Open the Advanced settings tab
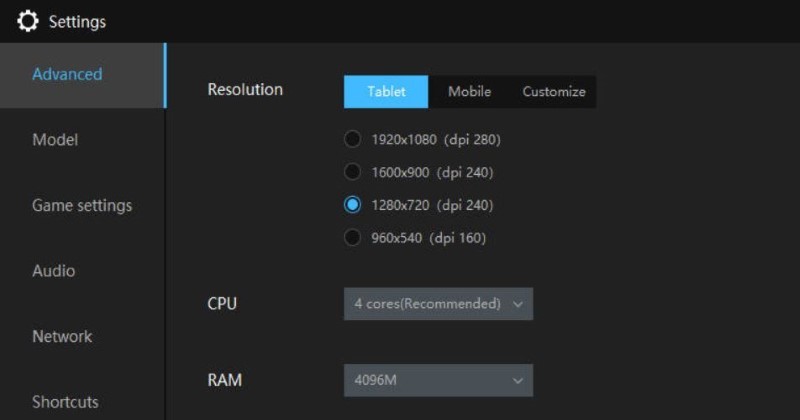Image resolution: width=800 pixels, height=420 pixels. 67,74
